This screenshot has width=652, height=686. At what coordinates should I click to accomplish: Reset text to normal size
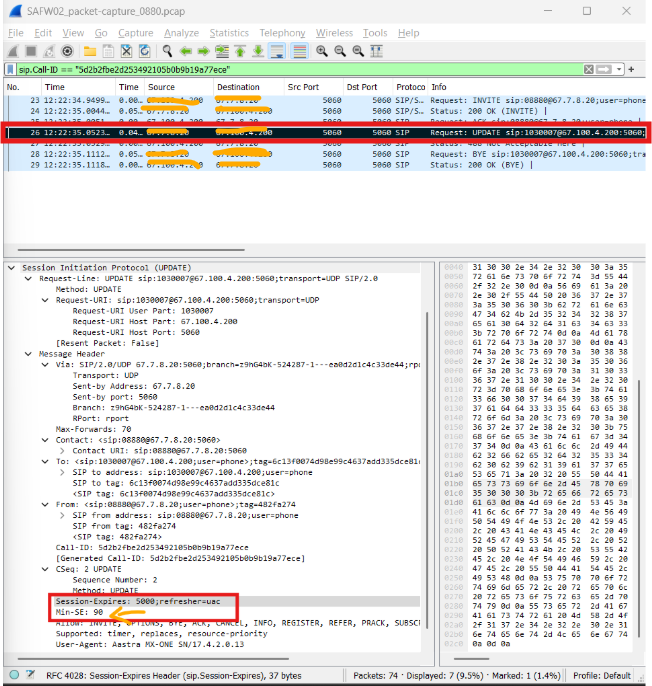pyautogui.click(x=358, y=52)
